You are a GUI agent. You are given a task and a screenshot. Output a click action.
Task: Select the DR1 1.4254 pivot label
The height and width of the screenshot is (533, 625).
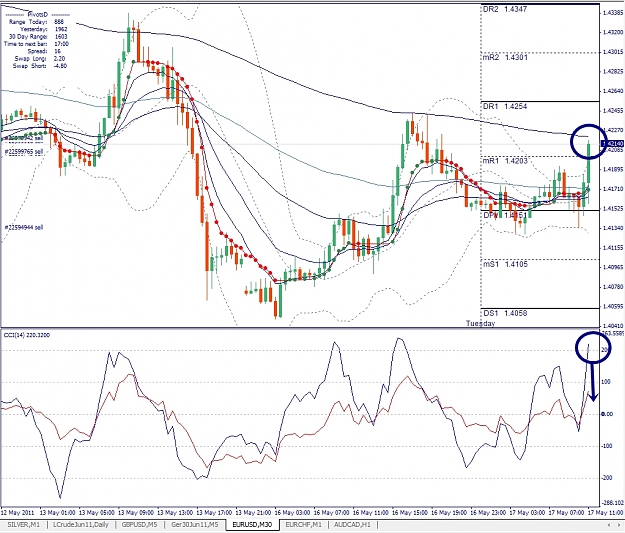[505, 106]
